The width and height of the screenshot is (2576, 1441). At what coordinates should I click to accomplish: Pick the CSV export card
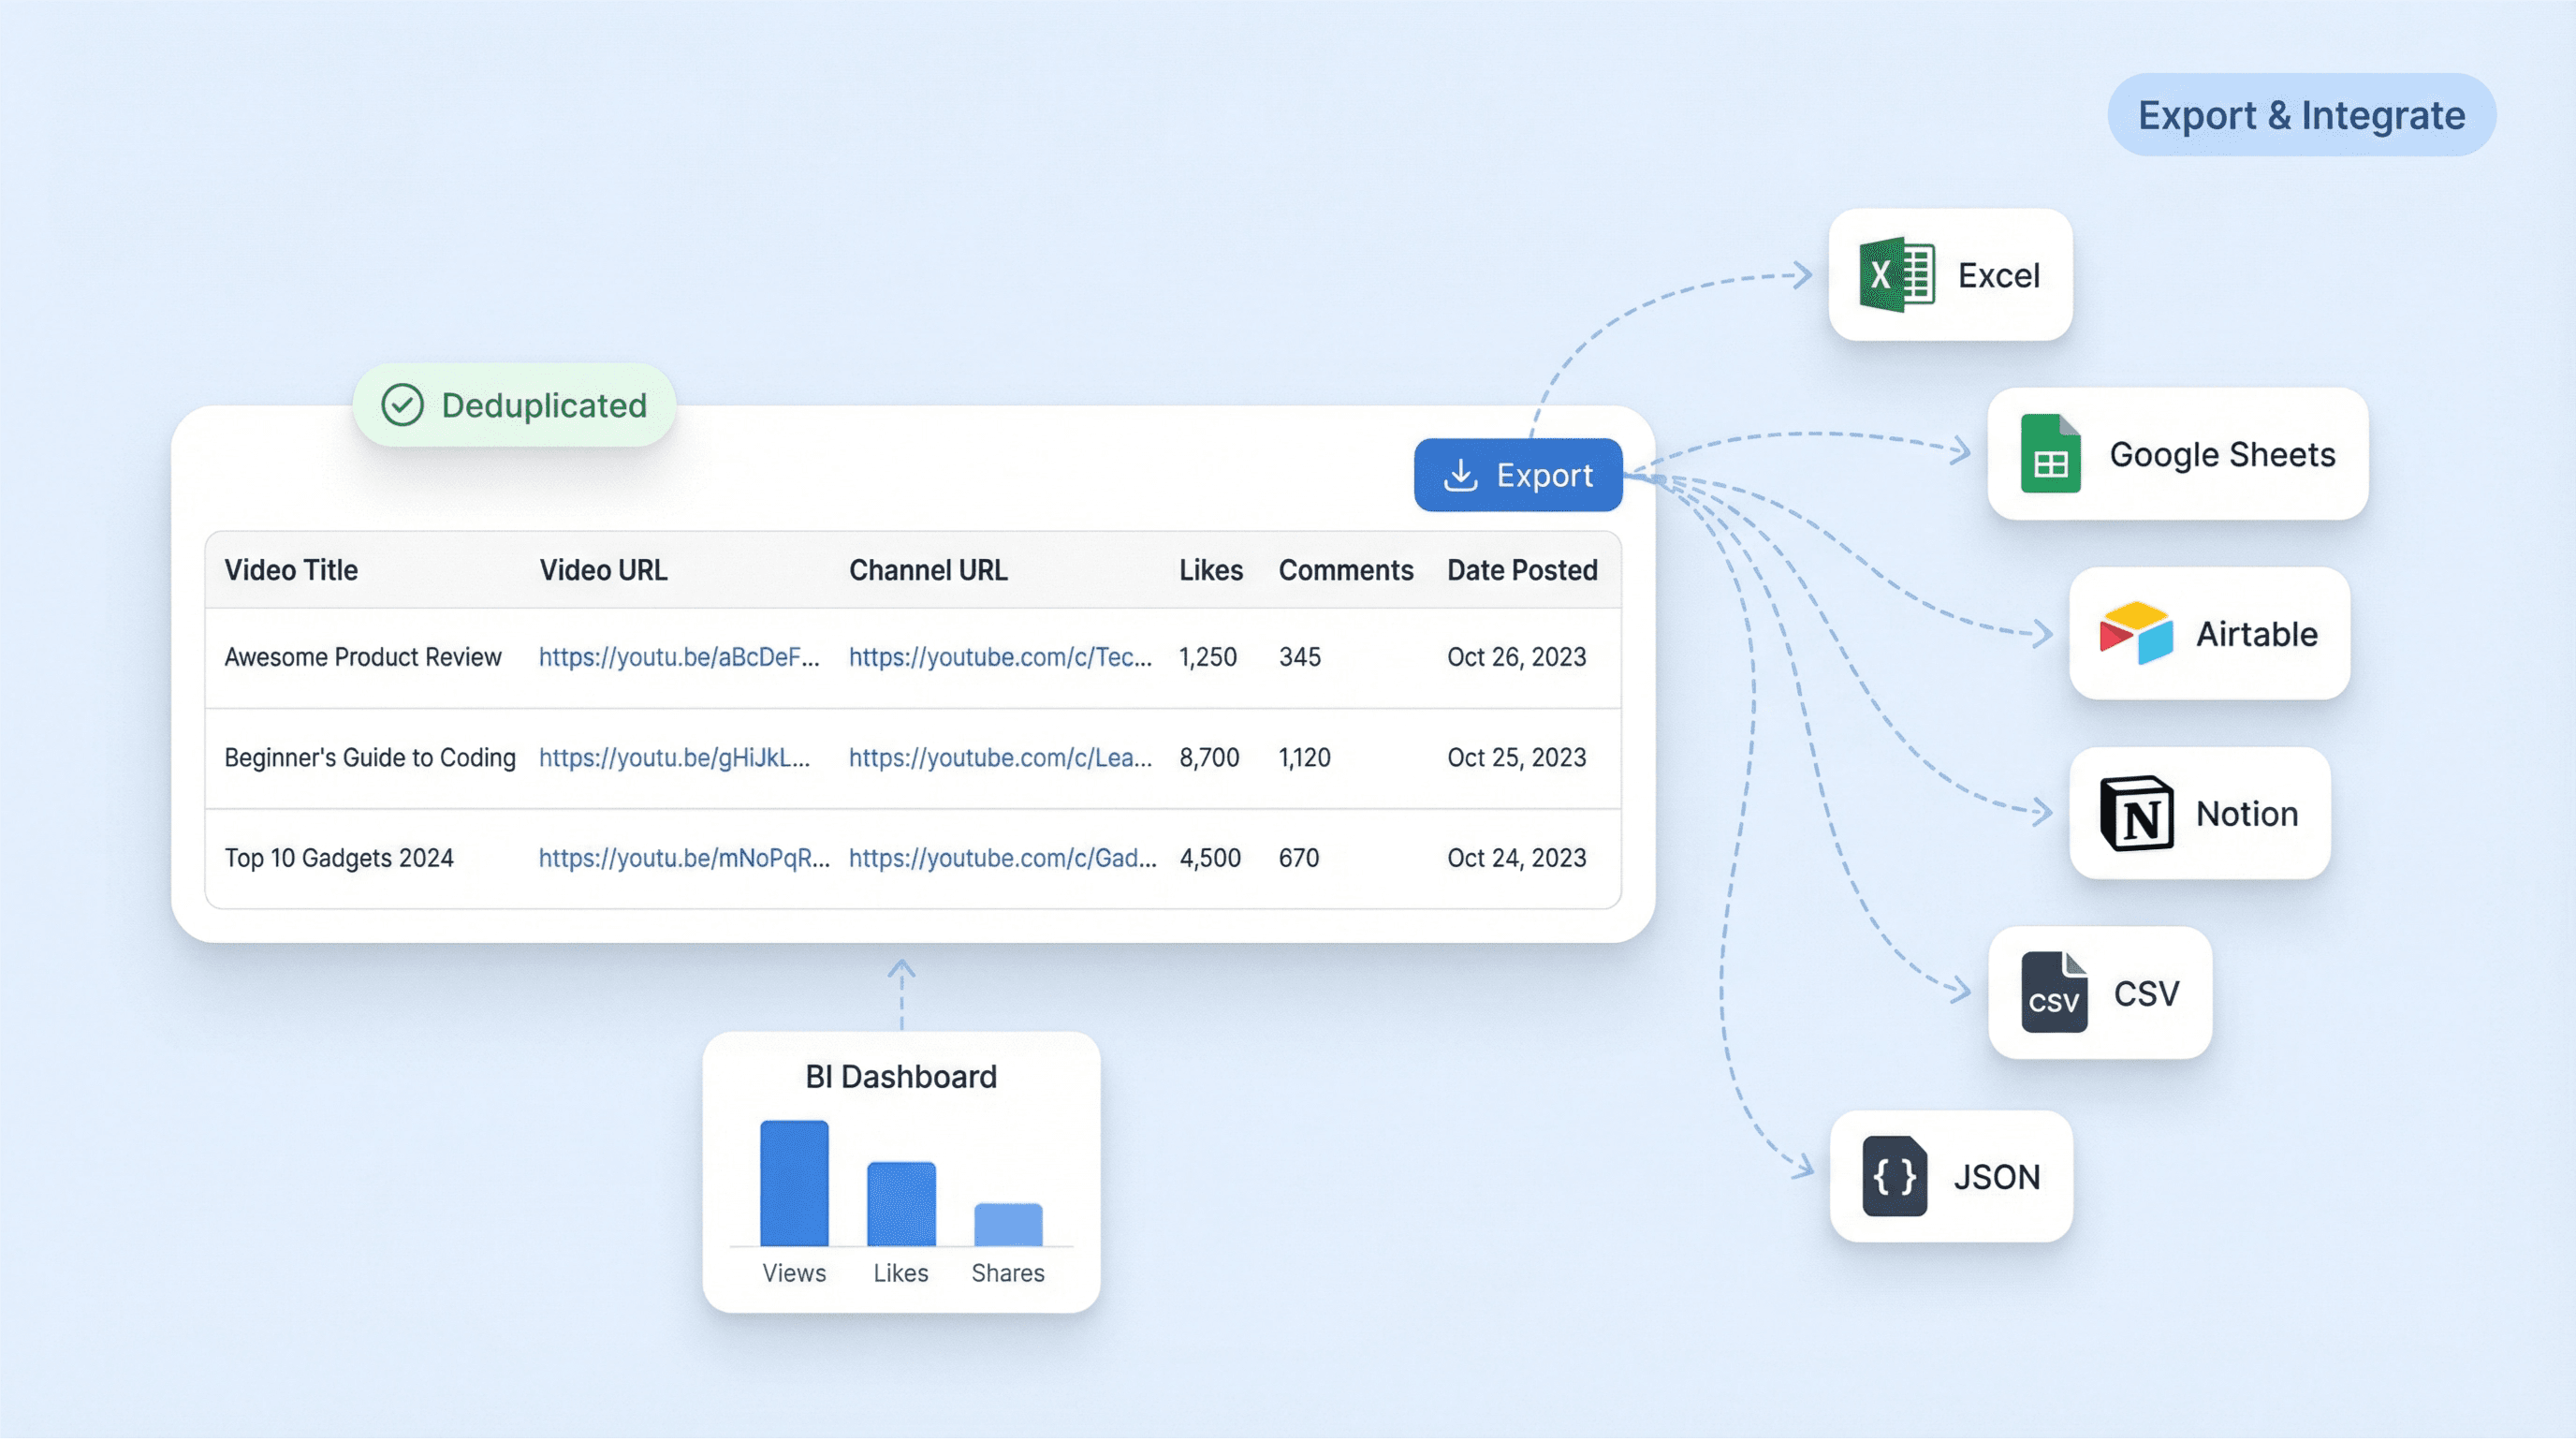(2100, 994)
